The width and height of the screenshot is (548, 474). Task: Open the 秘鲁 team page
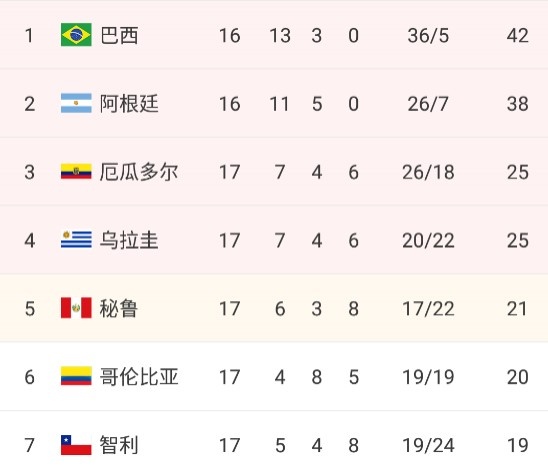click(x=119, y=309)
